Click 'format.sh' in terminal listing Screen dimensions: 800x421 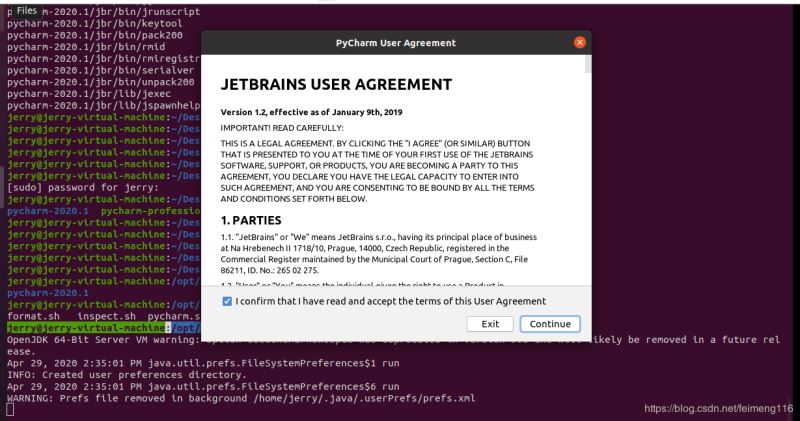pyautogui.click(x=33, y=316)
